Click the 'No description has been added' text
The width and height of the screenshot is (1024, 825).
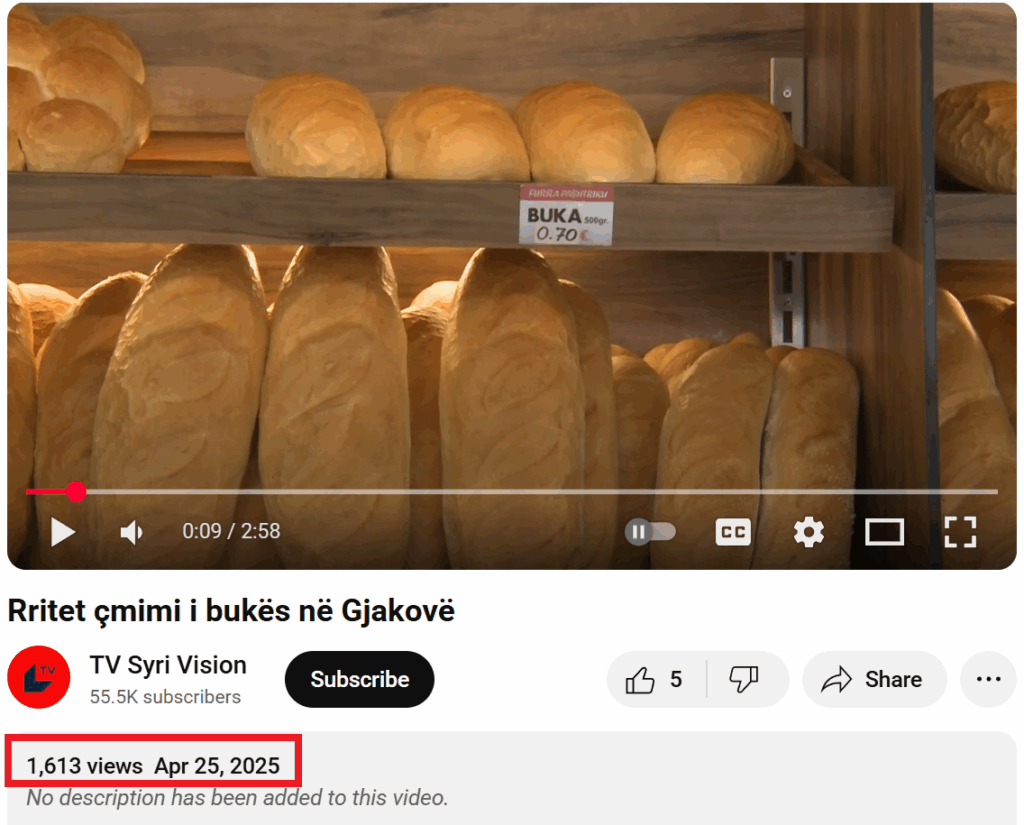(237, 798)
